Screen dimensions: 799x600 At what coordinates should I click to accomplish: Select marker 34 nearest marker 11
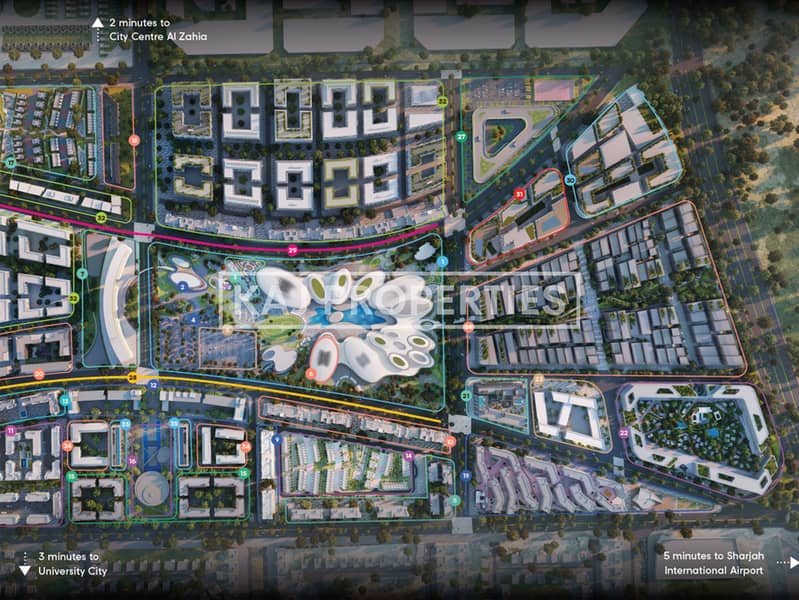pos(67,446)
